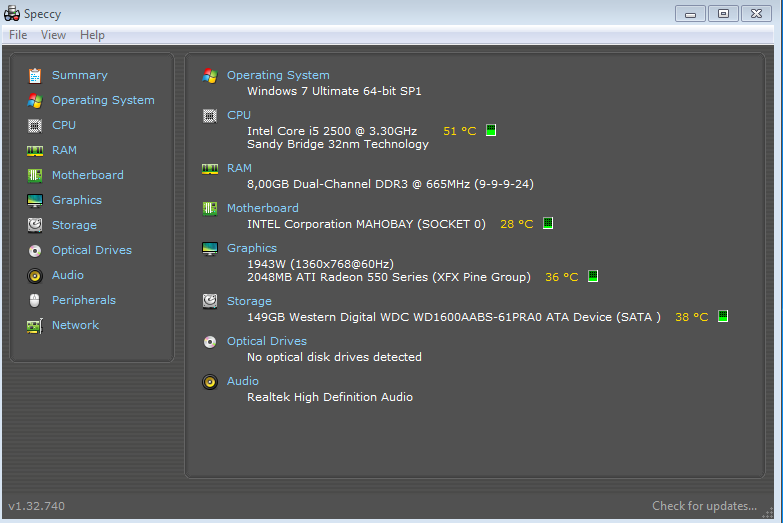
Task: Click the Storage temperature status icon
Action: pyautogui.click(x=723, y=317)
